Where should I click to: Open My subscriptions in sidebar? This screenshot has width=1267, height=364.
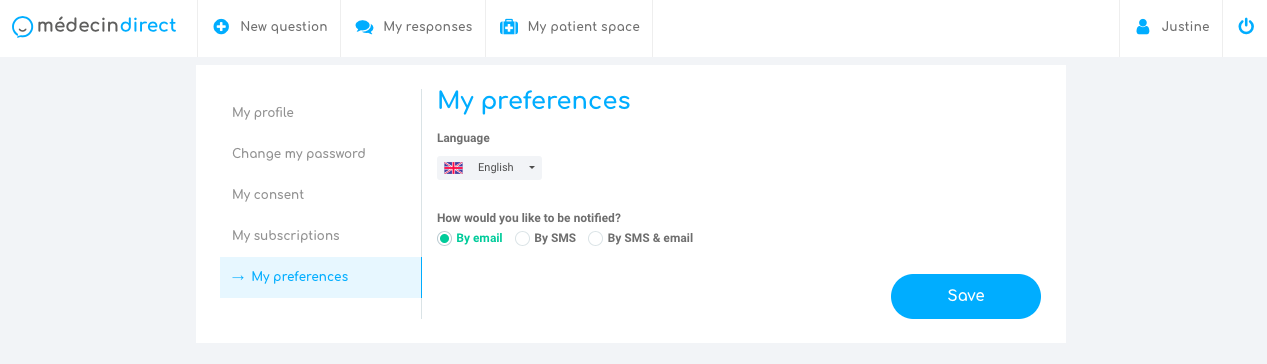click(x=286, y=236)
